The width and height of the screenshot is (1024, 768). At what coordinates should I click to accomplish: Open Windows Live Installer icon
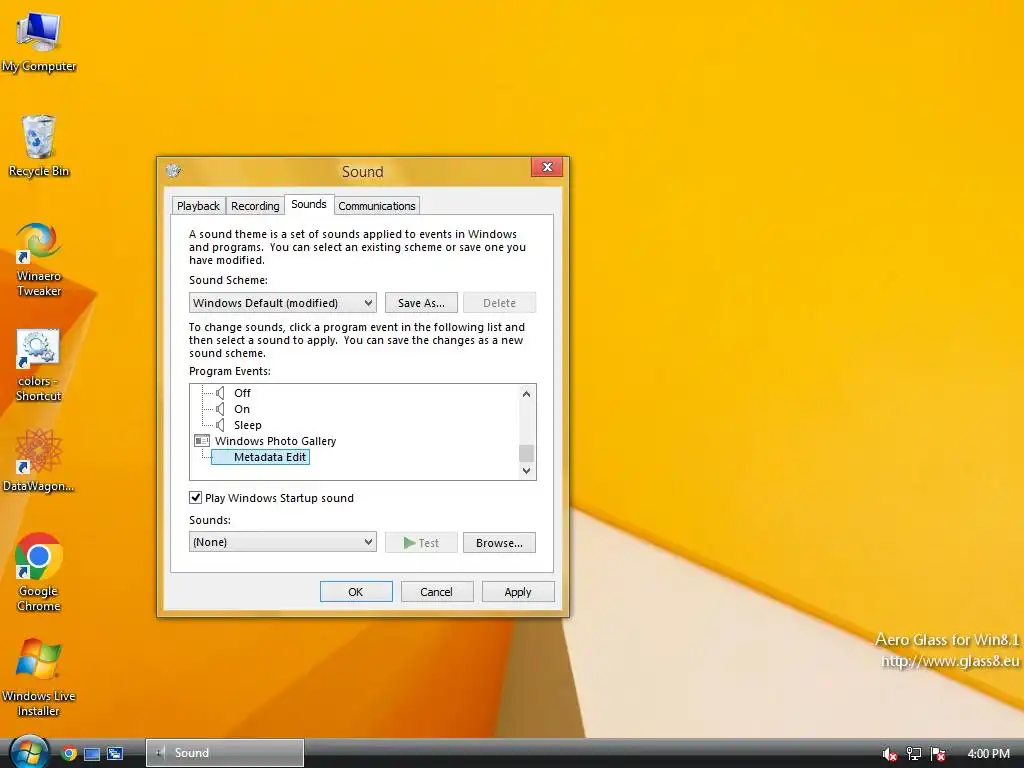(x=39, y=678)
